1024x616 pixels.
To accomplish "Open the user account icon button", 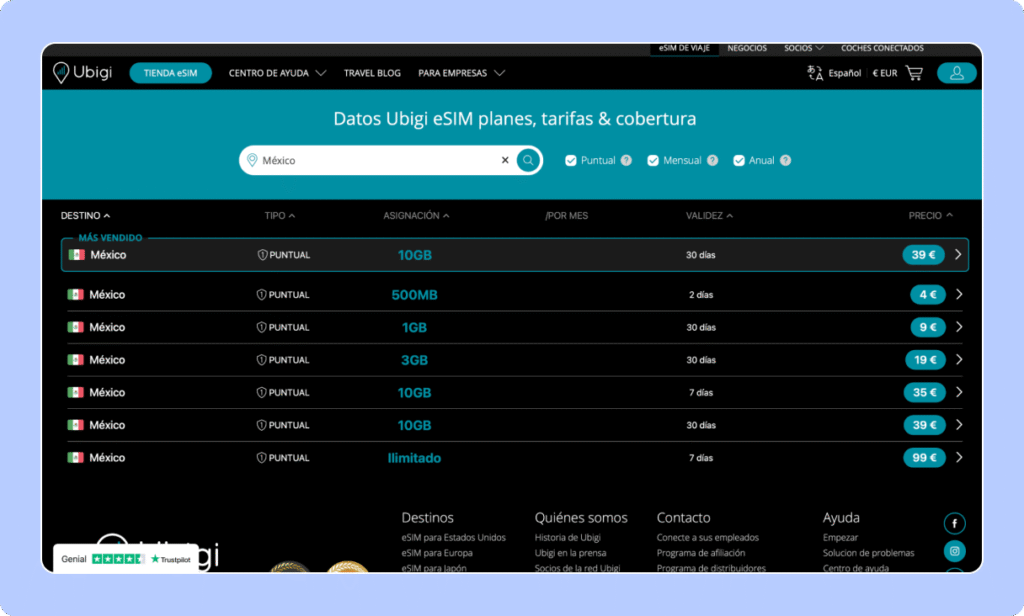I will tap(956, 73).
